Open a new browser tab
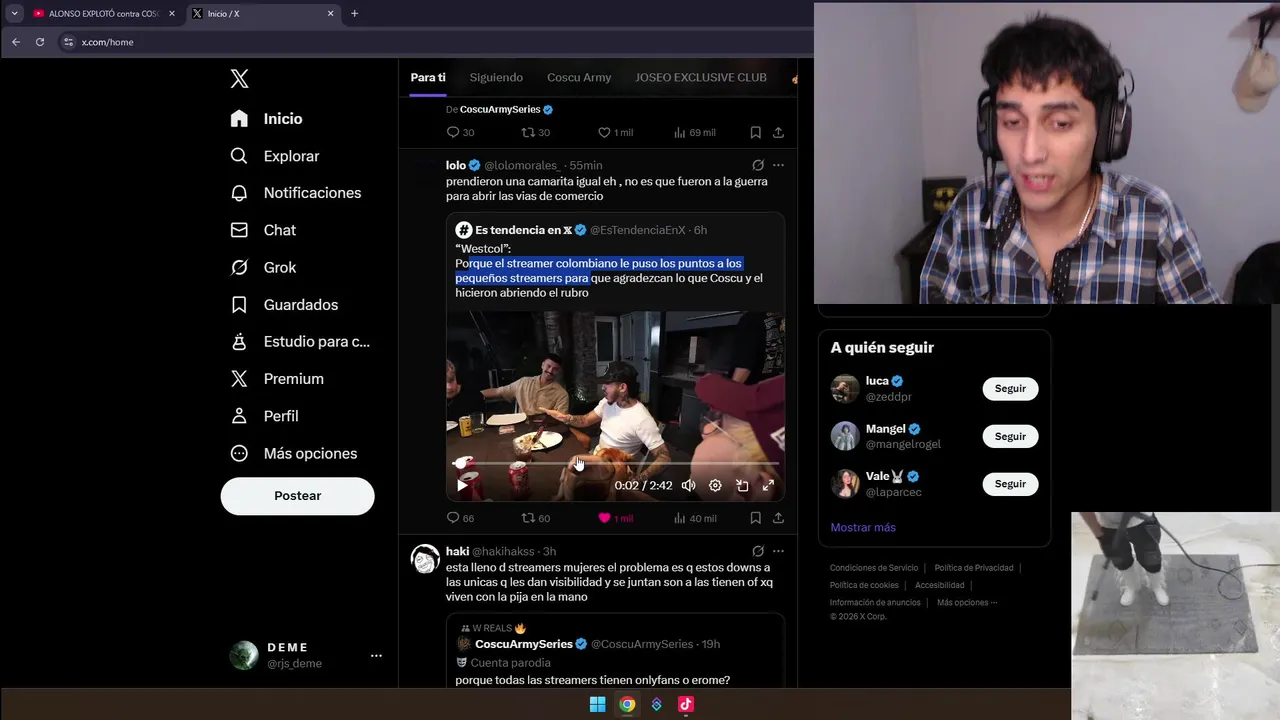 point(354,14)
